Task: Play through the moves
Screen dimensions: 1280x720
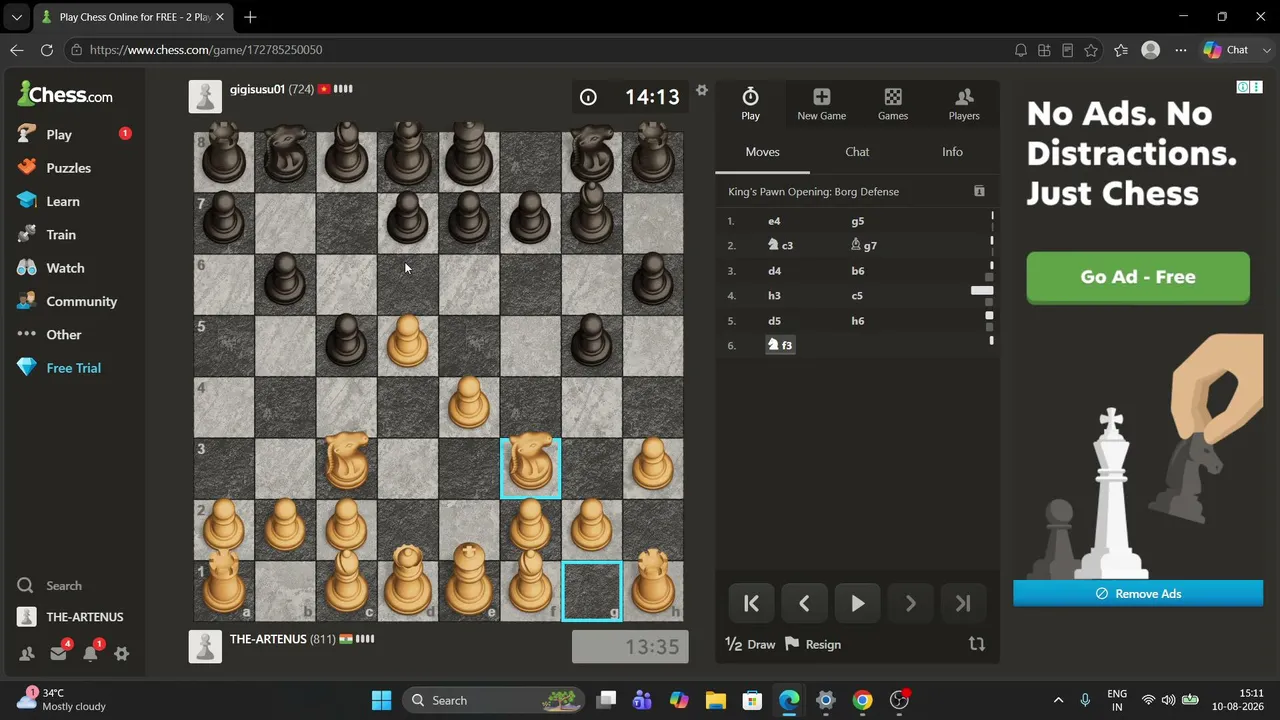Action: click(857, 603)
